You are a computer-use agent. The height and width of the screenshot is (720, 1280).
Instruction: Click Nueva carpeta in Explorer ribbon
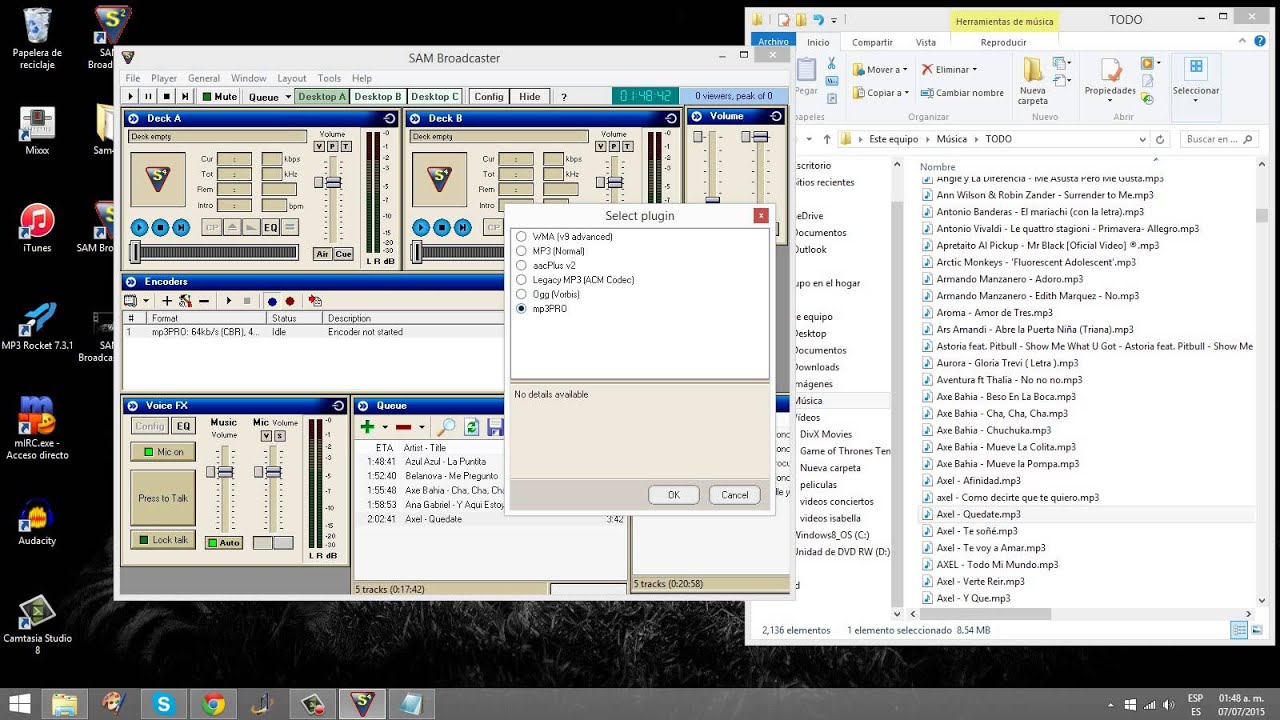tap(1033, 82)
